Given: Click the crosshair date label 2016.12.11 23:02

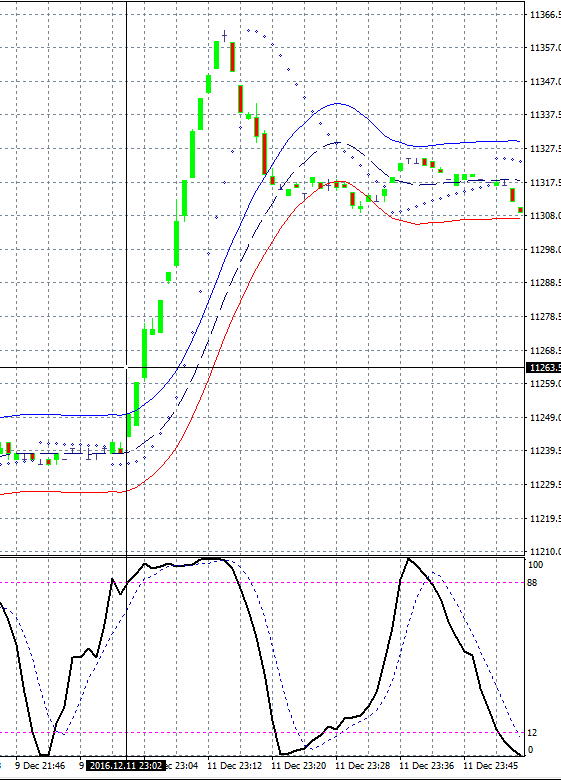Looking at the screenshot, I should [125, 765].
